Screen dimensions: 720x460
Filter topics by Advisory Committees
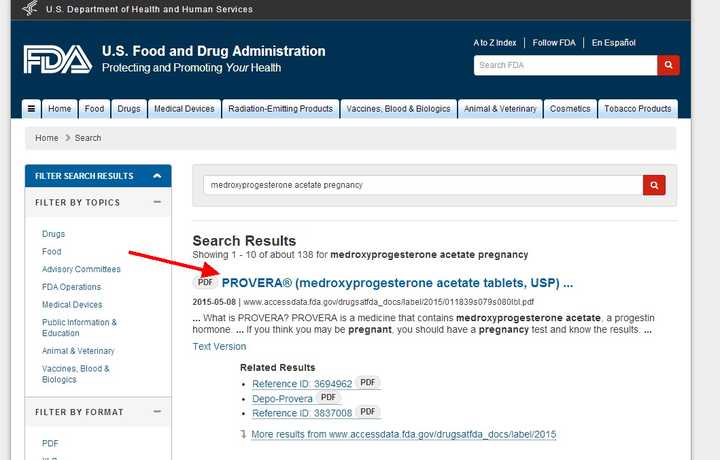(x=81, y=269)
